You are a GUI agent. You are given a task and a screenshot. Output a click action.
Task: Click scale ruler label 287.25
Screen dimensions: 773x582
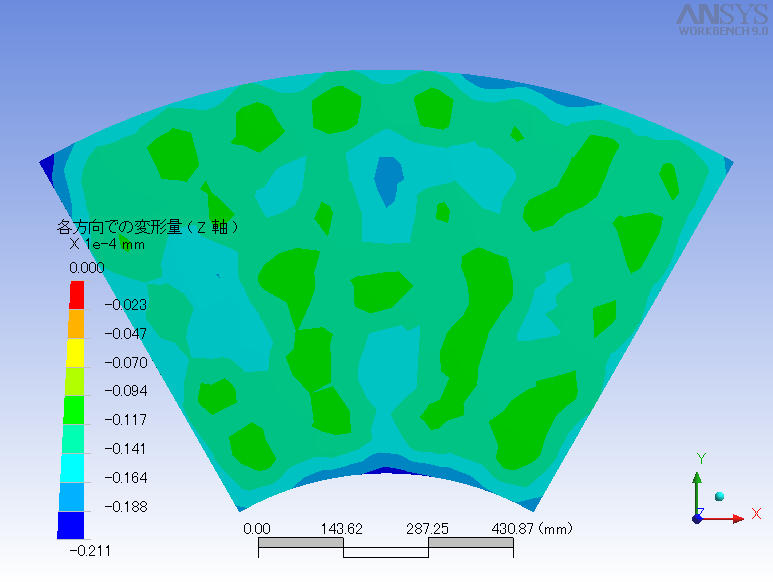(x=427, y=529)
